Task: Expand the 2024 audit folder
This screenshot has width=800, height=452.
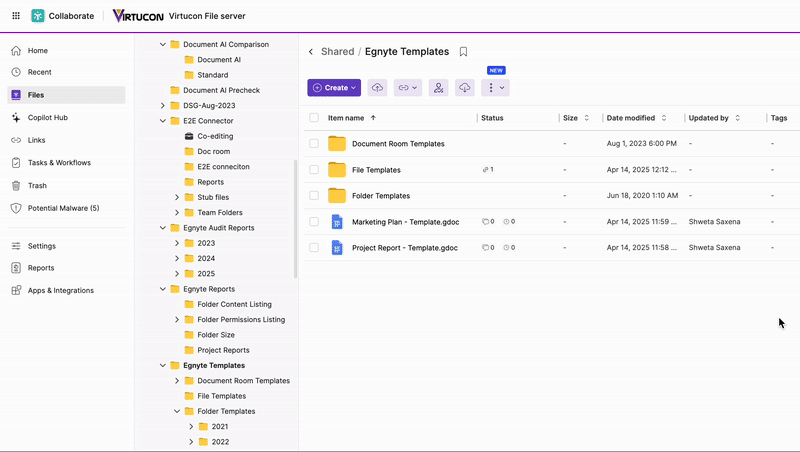Action: pos(177,259)
